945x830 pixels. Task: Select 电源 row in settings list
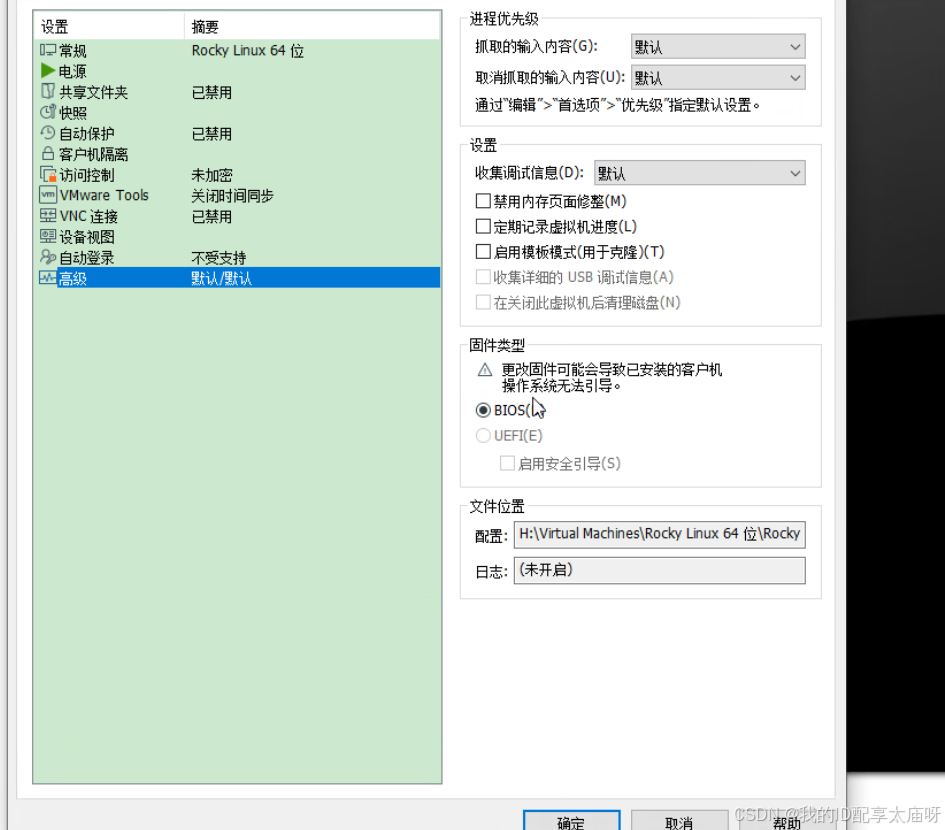[237, 71]
